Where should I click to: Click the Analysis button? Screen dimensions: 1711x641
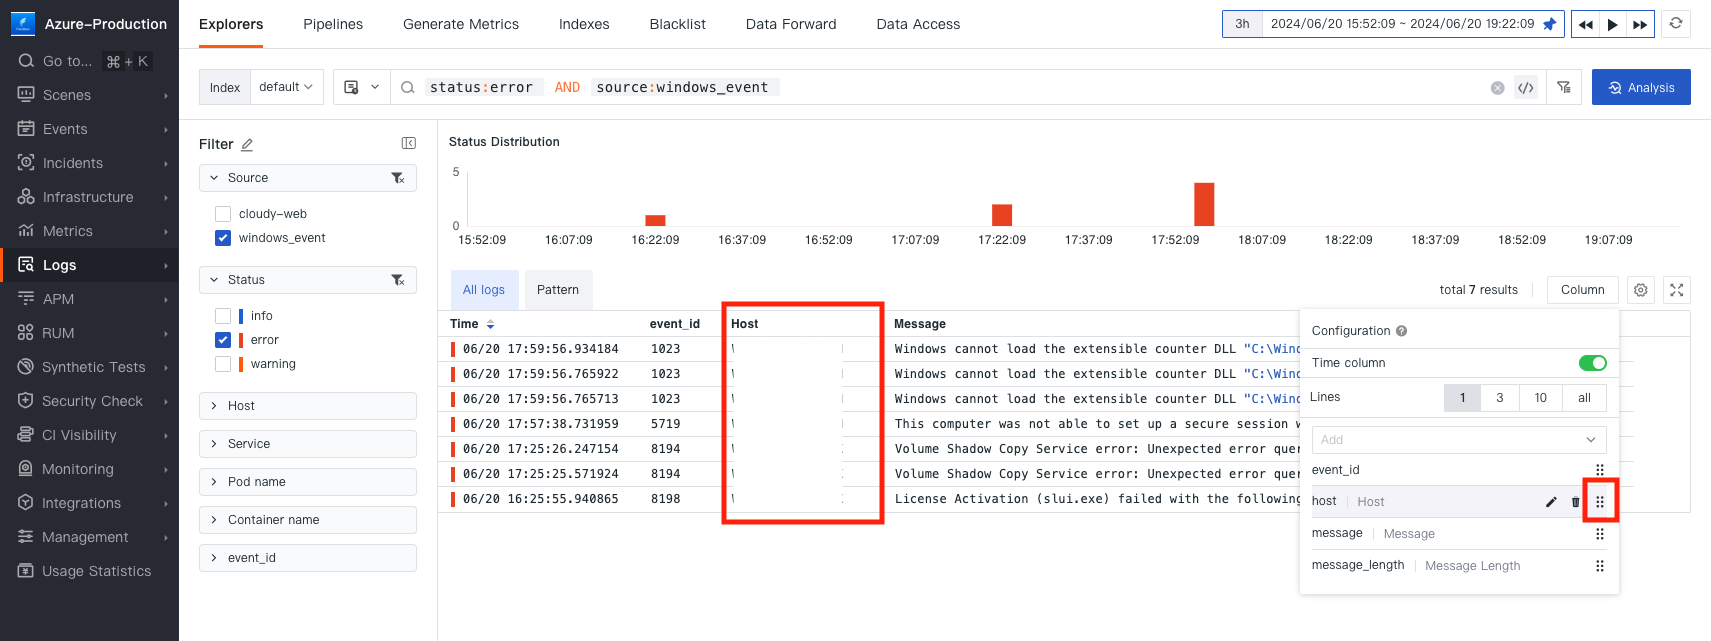pyautogui.click(x=1641, y=87)
